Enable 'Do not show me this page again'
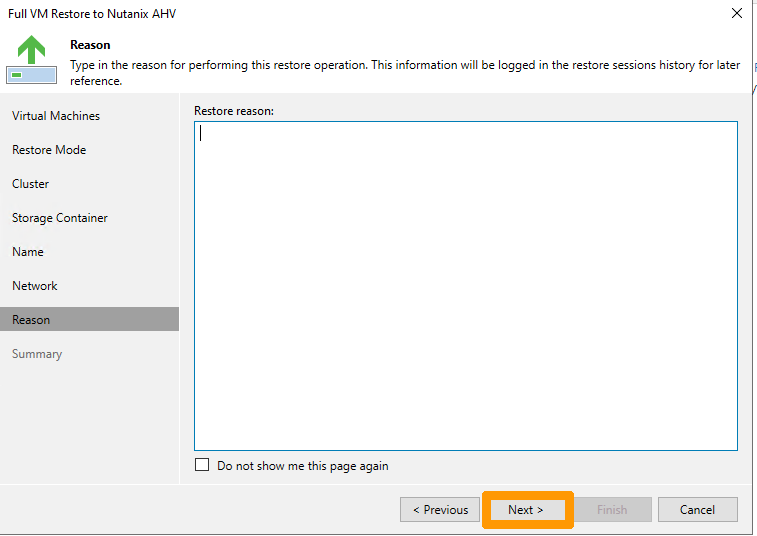757x536 pixels. 202,465
